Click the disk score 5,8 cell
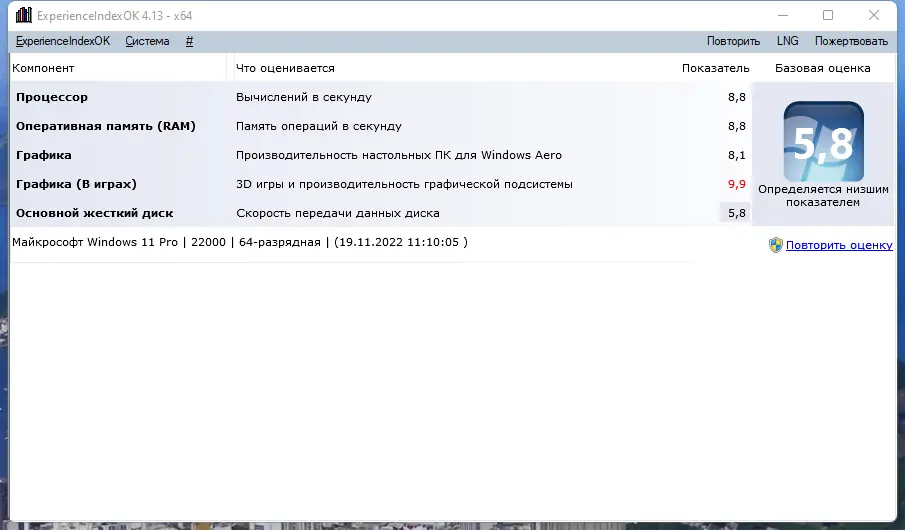The image size is (905, 530). tap(735, 213)
